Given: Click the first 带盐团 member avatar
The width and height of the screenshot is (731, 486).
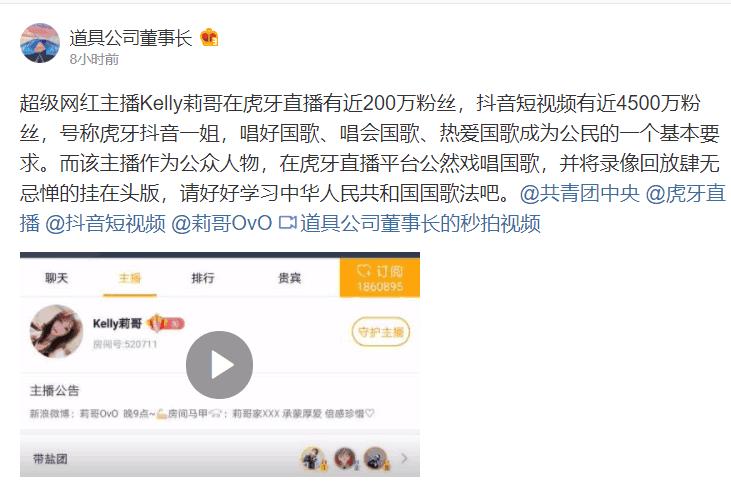Looking at the screenshot, I should pos(313,458).
